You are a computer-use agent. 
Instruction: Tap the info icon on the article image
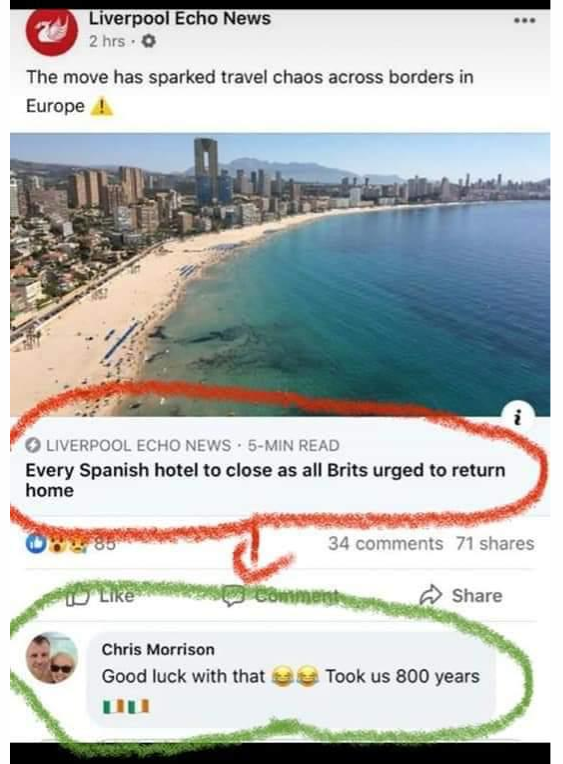tap(518, 417)
